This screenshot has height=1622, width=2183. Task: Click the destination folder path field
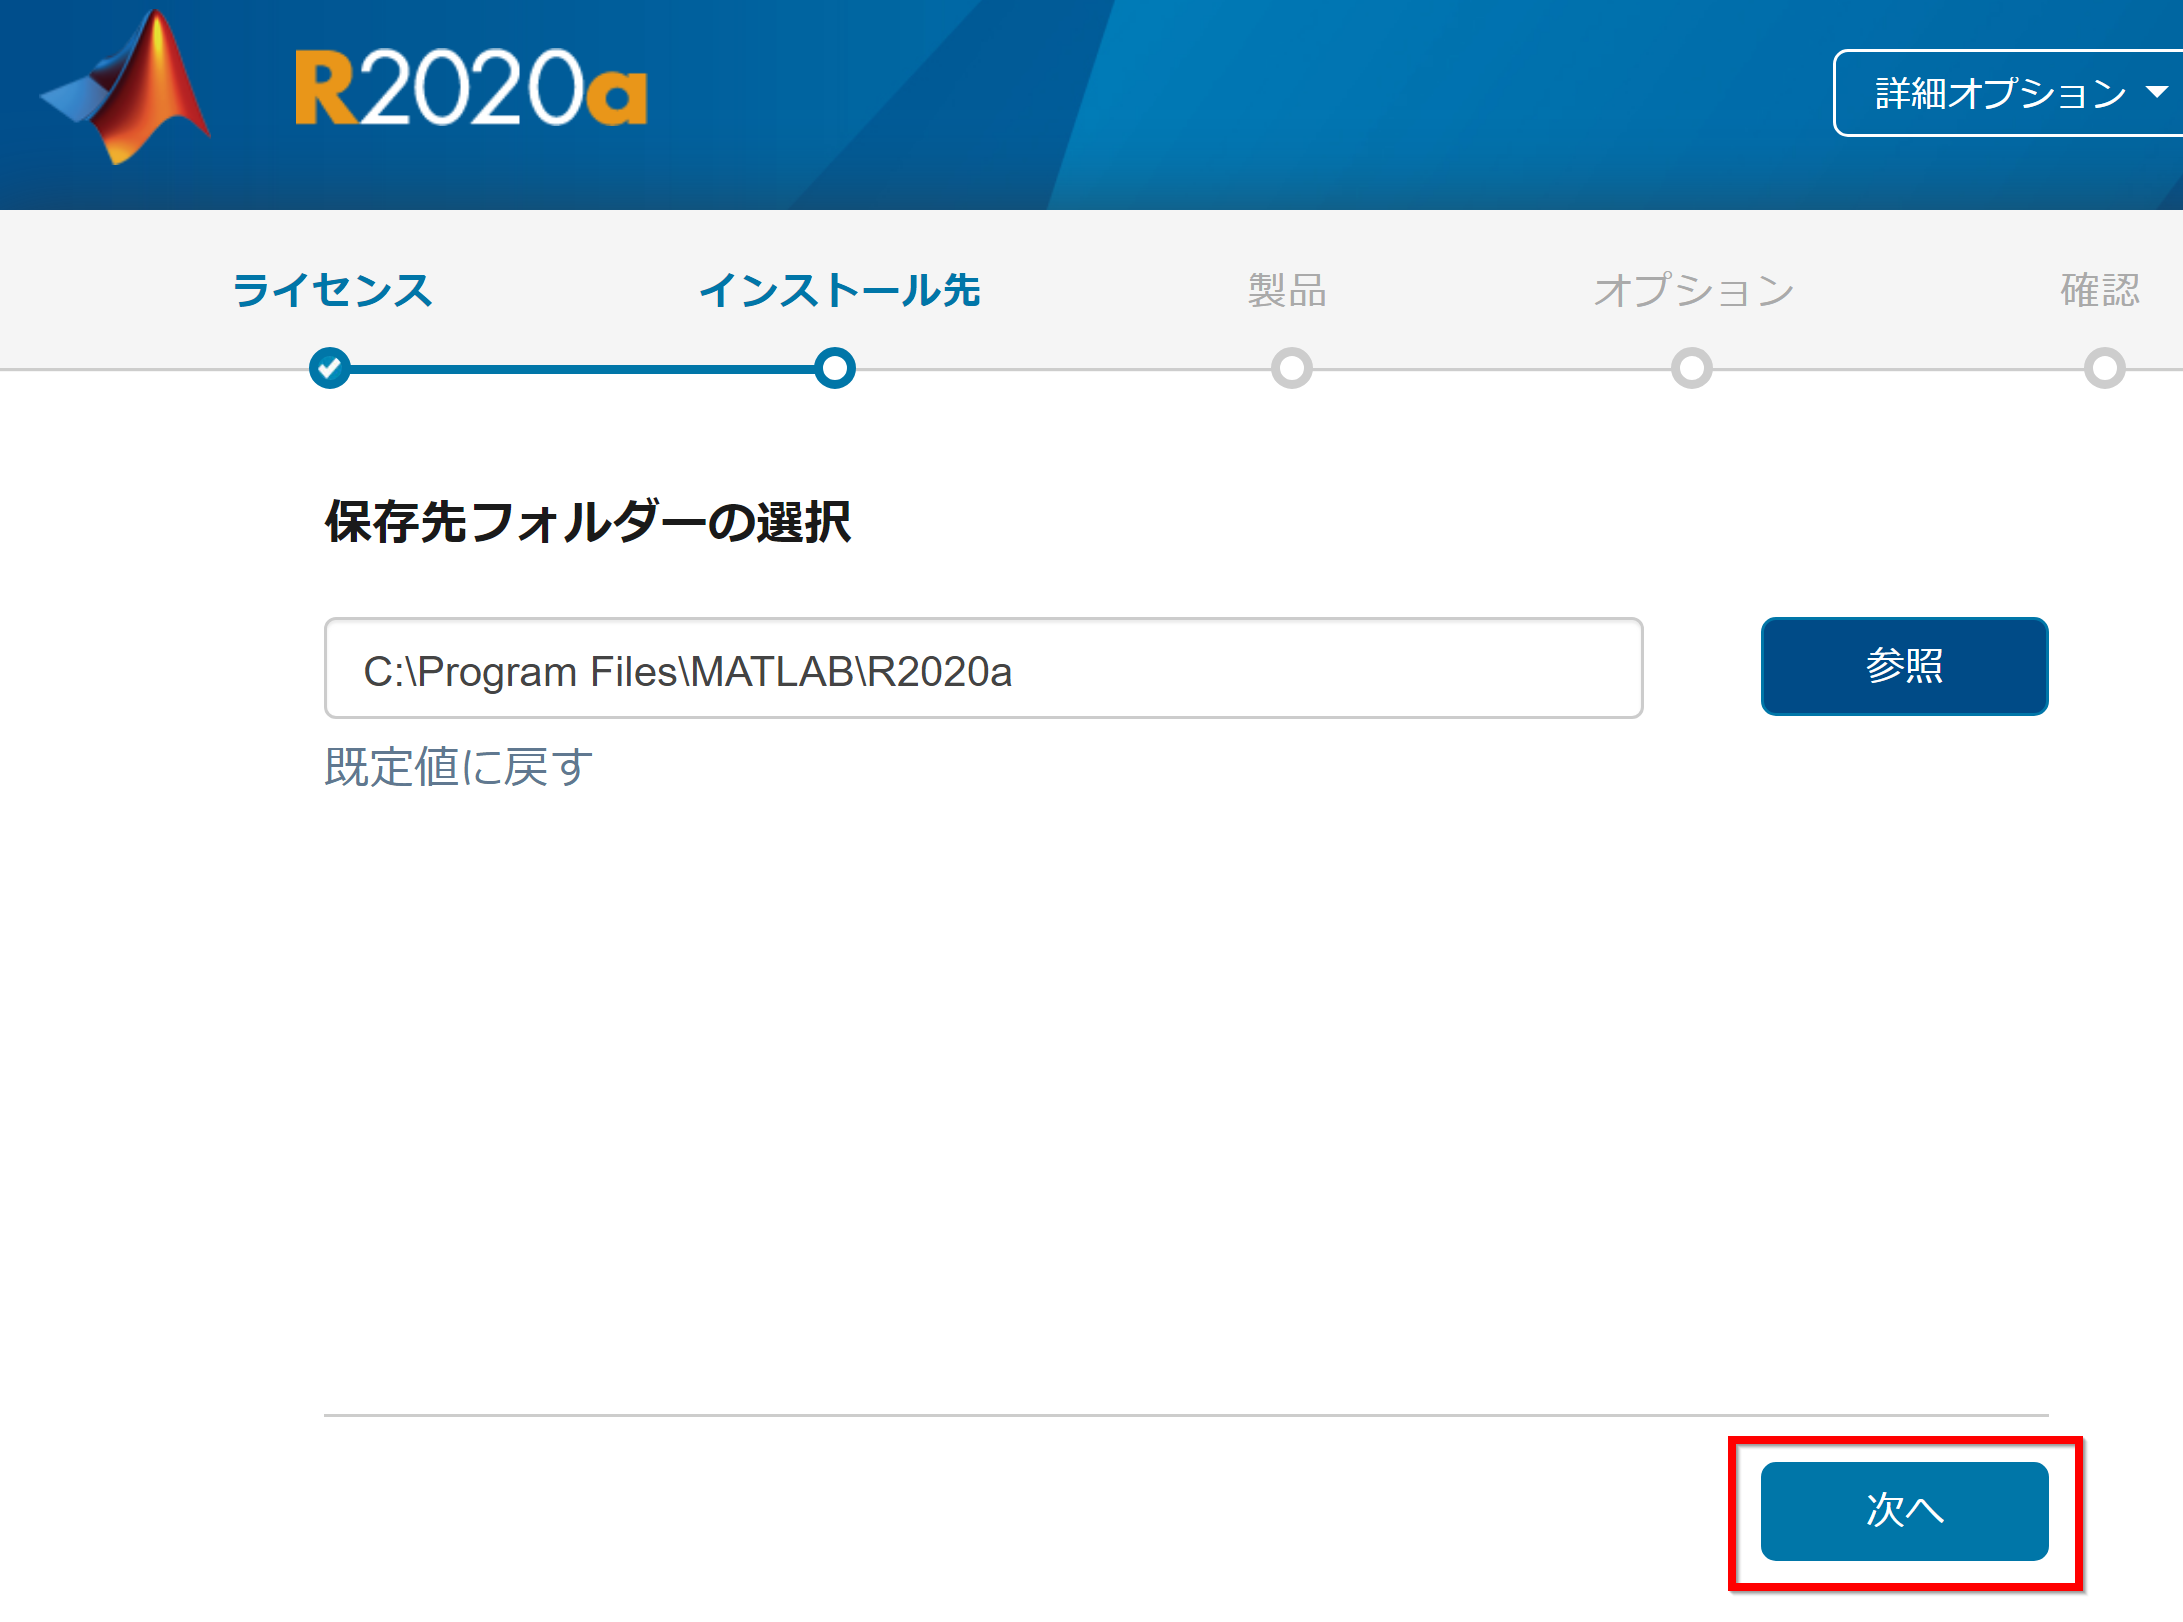pyautogui.click(x=983, y=668)
